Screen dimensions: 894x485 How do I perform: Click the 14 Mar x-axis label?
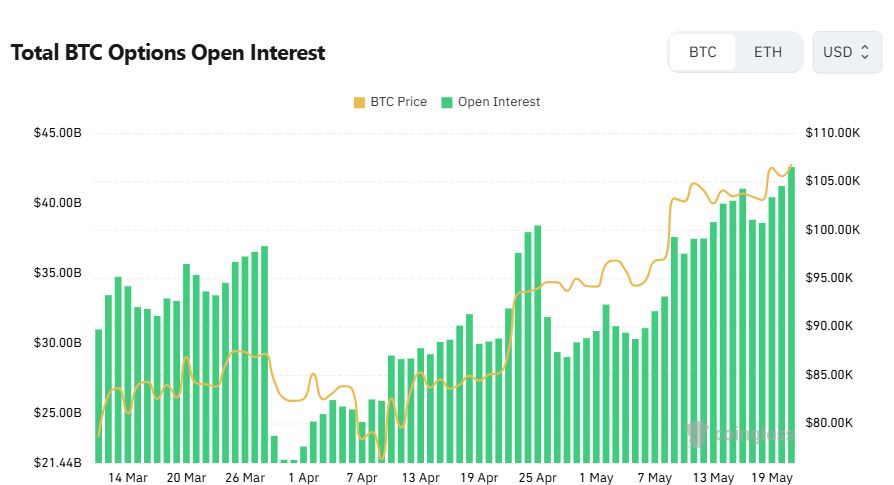[128, 478]
